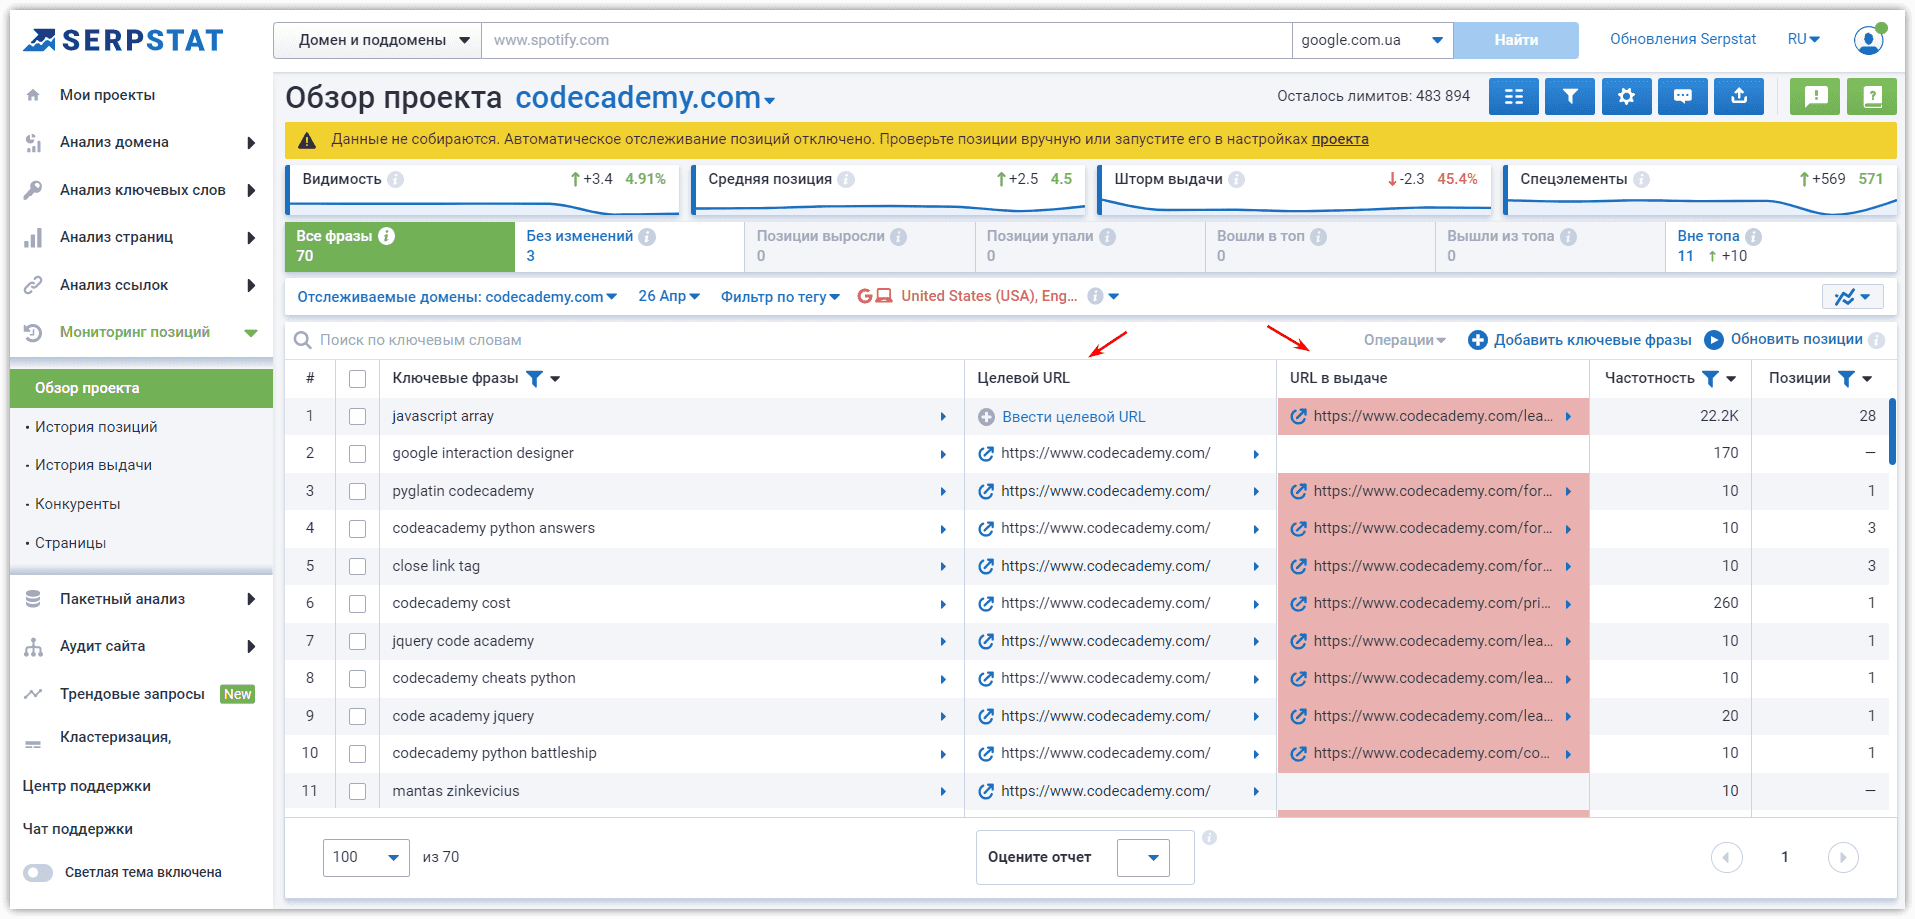The width and height of the screenshot is (1915, 919).
Task: Open the 100 rows per page dropdown
Action: click(366, 857)
